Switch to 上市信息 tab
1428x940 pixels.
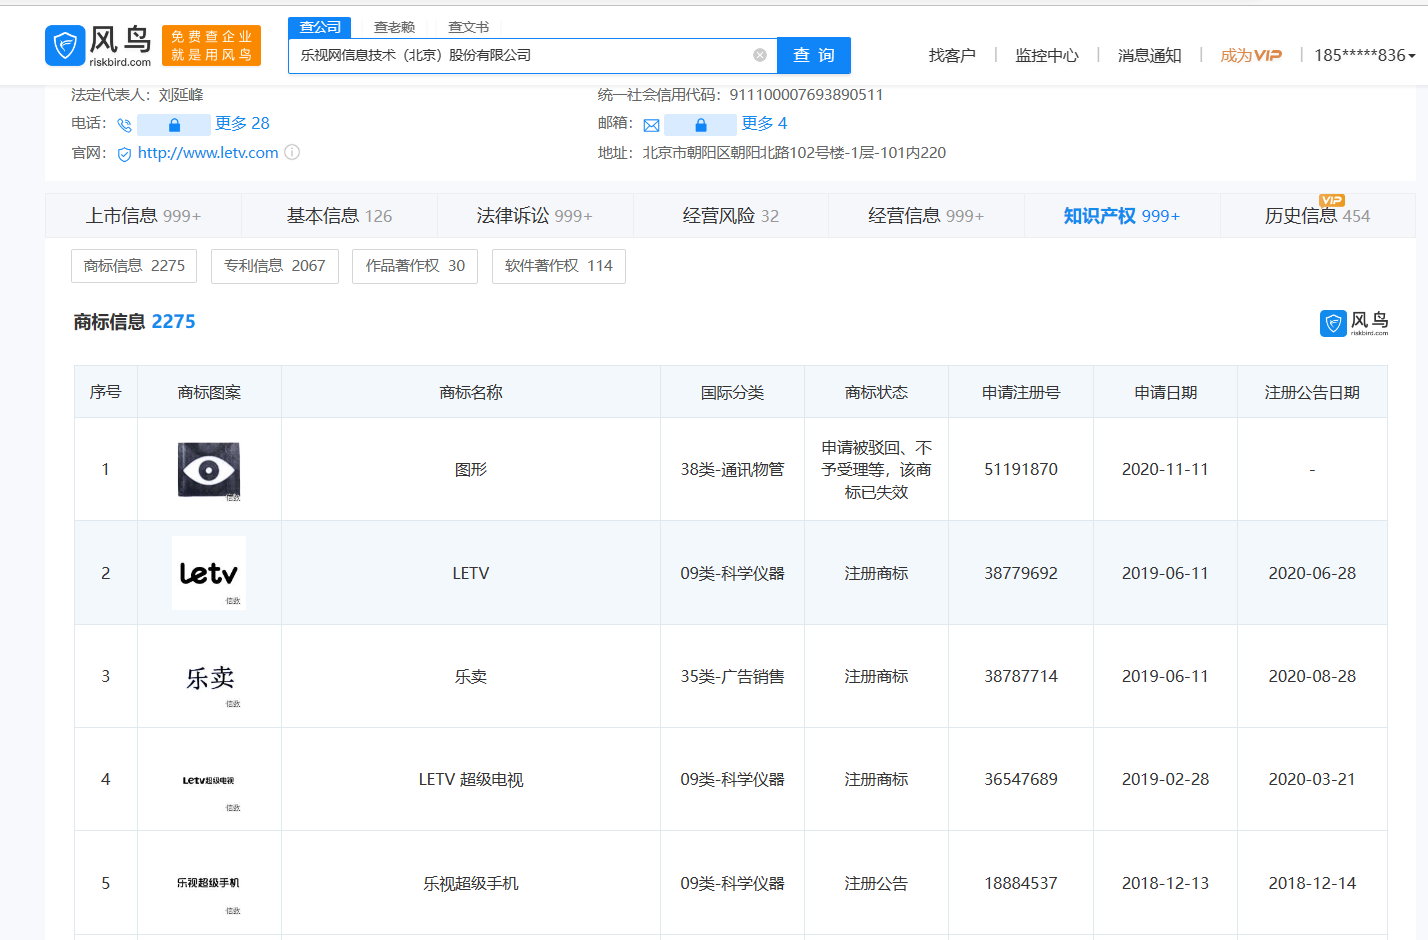coord(143,216)
